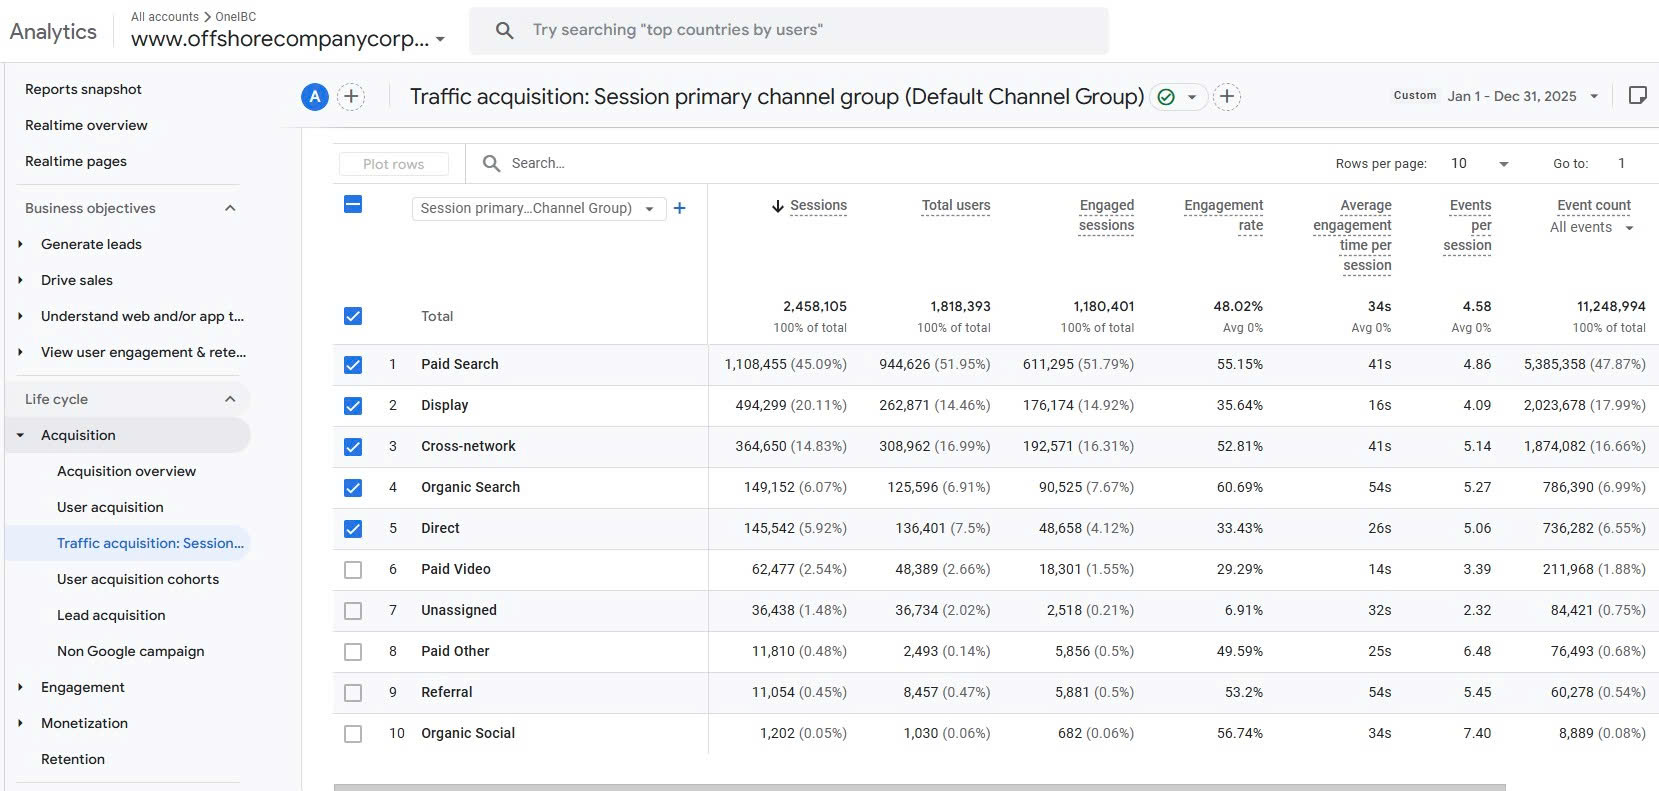This screenshot has height=791, width=1659.
Task: Click the green report status checkmark icon
Action: (x=1166, y=97)
